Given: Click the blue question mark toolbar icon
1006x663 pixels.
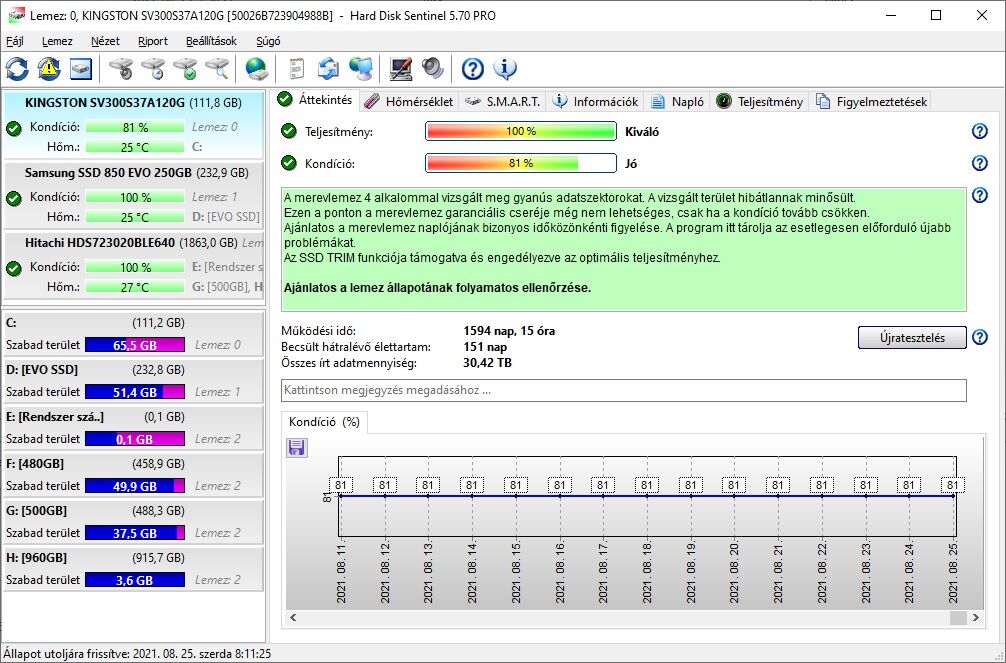Looking at the screenshot, I should point(473,69).
